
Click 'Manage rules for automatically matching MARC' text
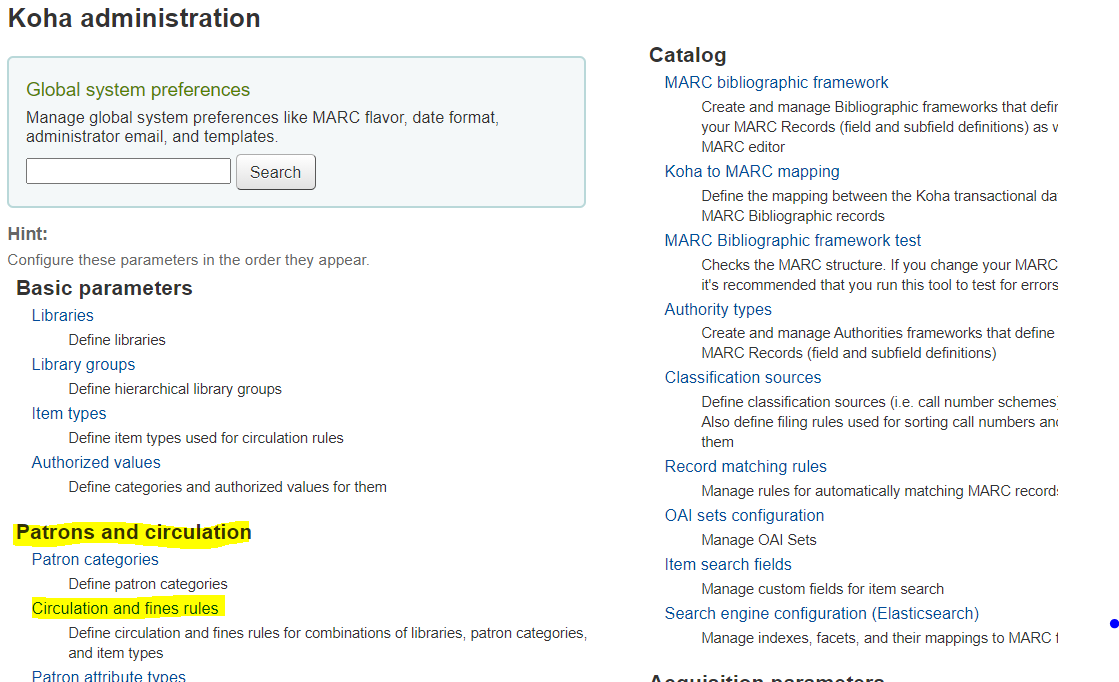(880, 491)
